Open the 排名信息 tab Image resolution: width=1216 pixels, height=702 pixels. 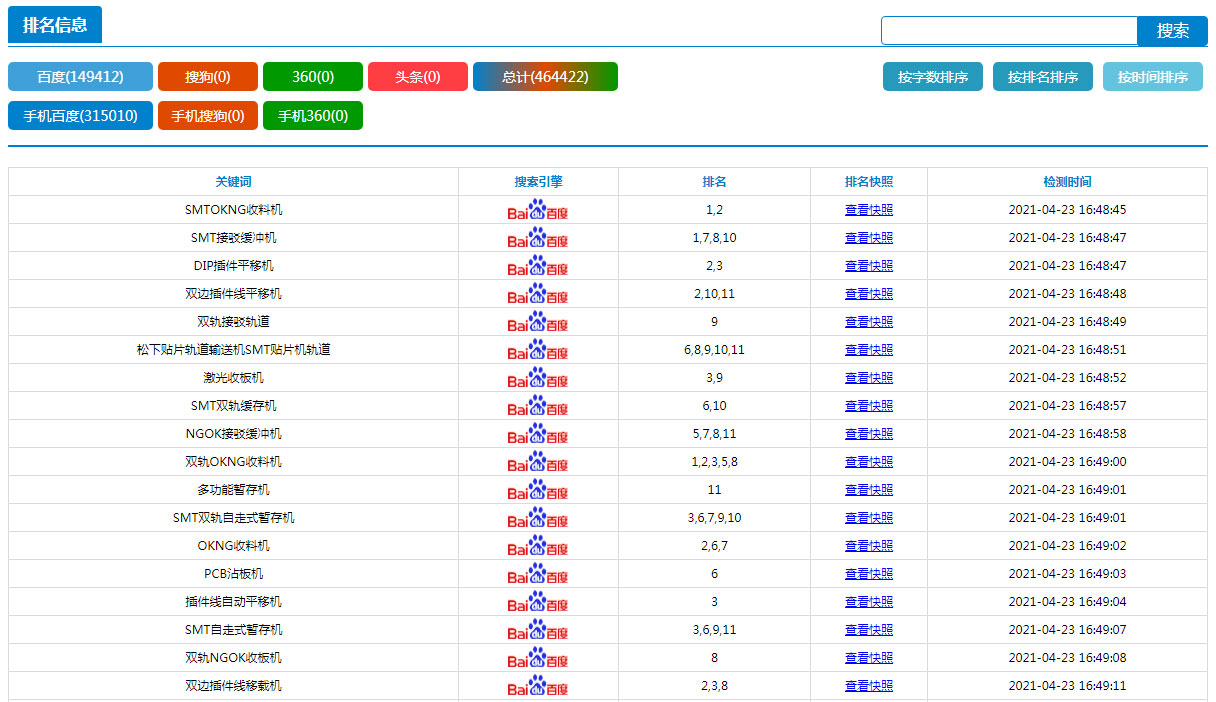[55, 25]
